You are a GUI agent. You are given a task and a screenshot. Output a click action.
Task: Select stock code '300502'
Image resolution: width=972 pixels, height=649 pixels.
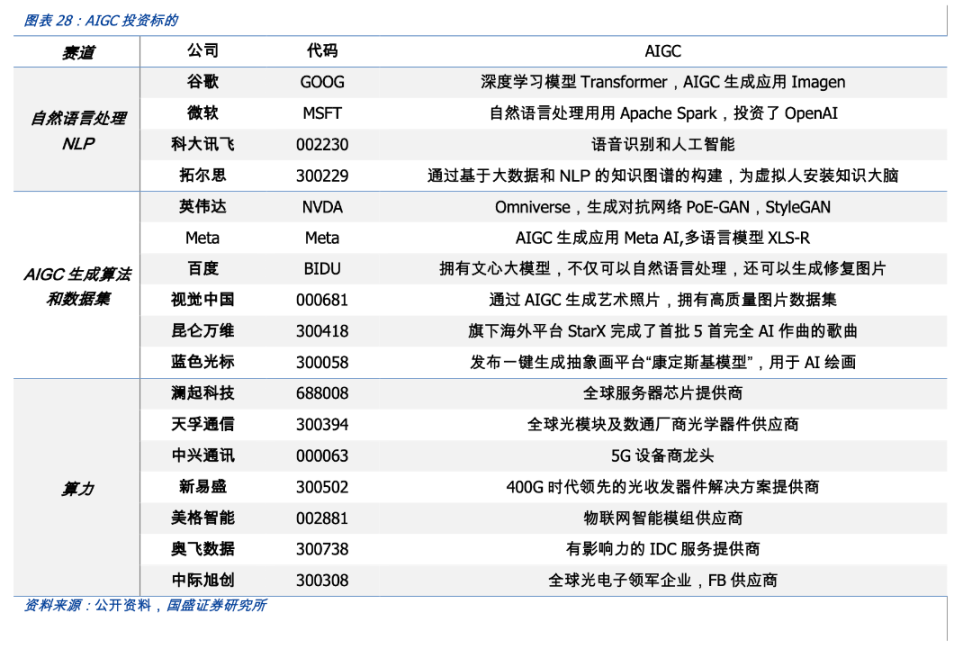322,487
